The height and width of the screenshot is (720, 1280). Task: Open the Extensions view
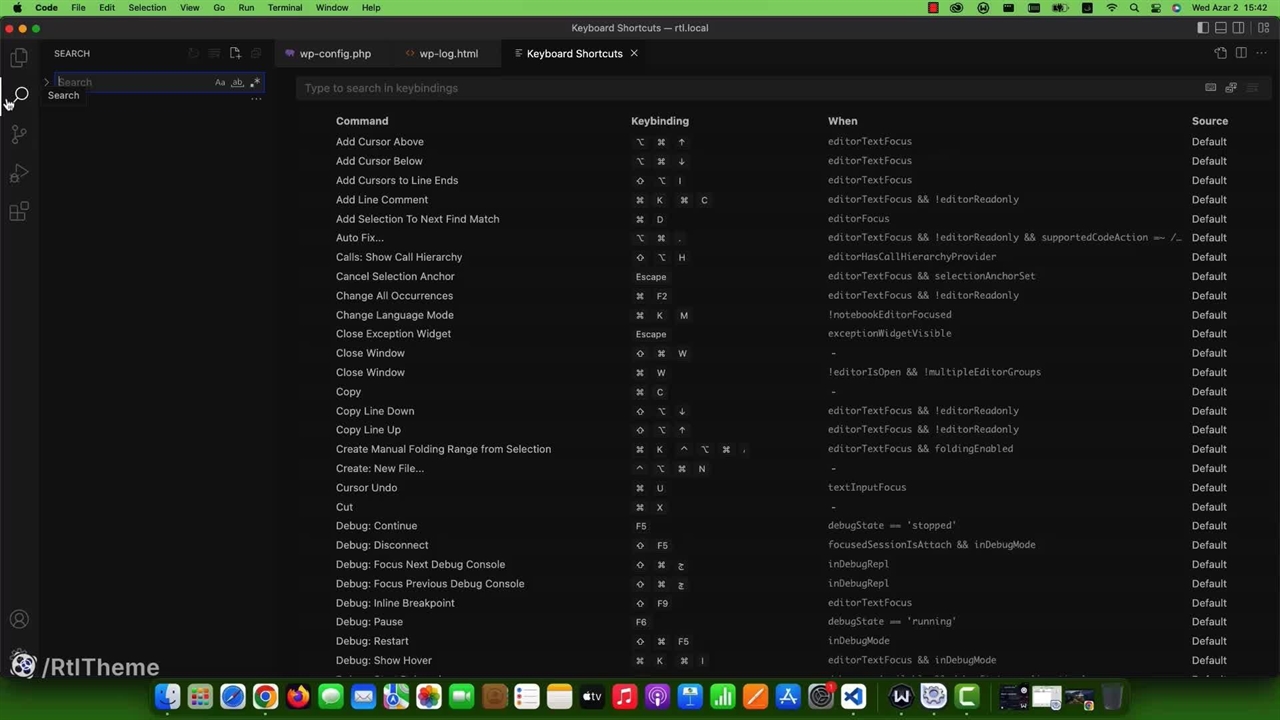tap(19, 212)
